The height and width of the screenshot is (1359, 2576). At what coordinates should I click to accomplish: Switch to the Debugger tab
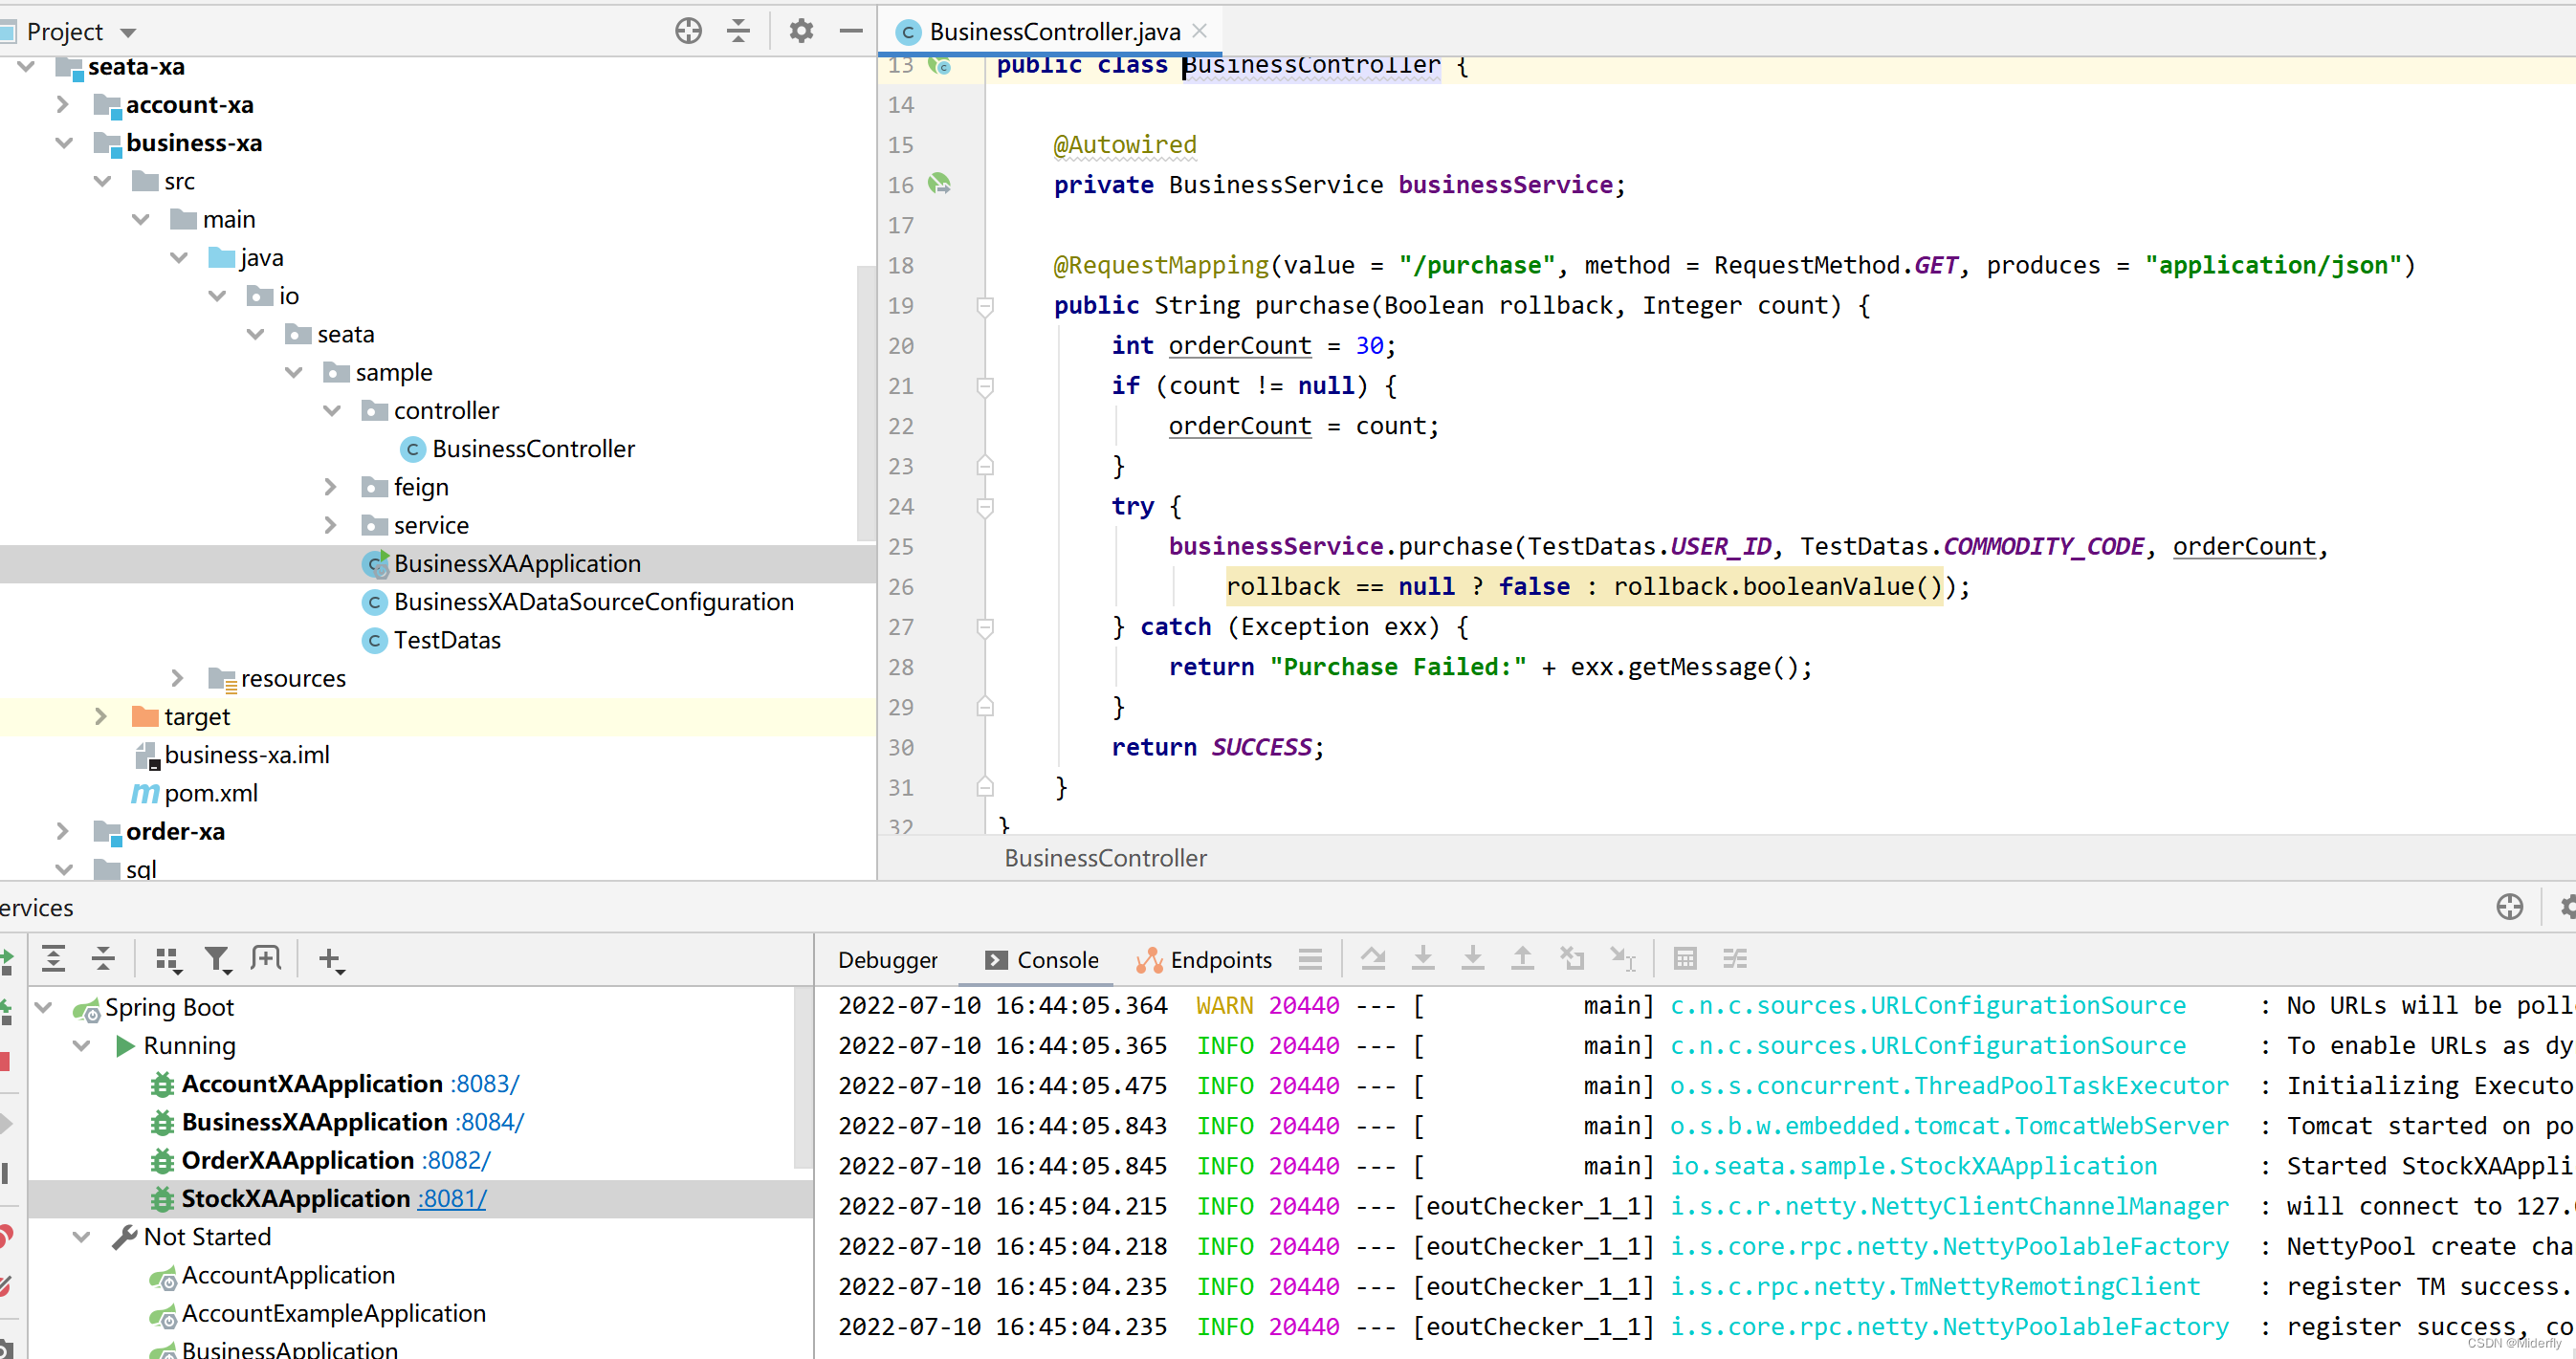click(888, 960)
